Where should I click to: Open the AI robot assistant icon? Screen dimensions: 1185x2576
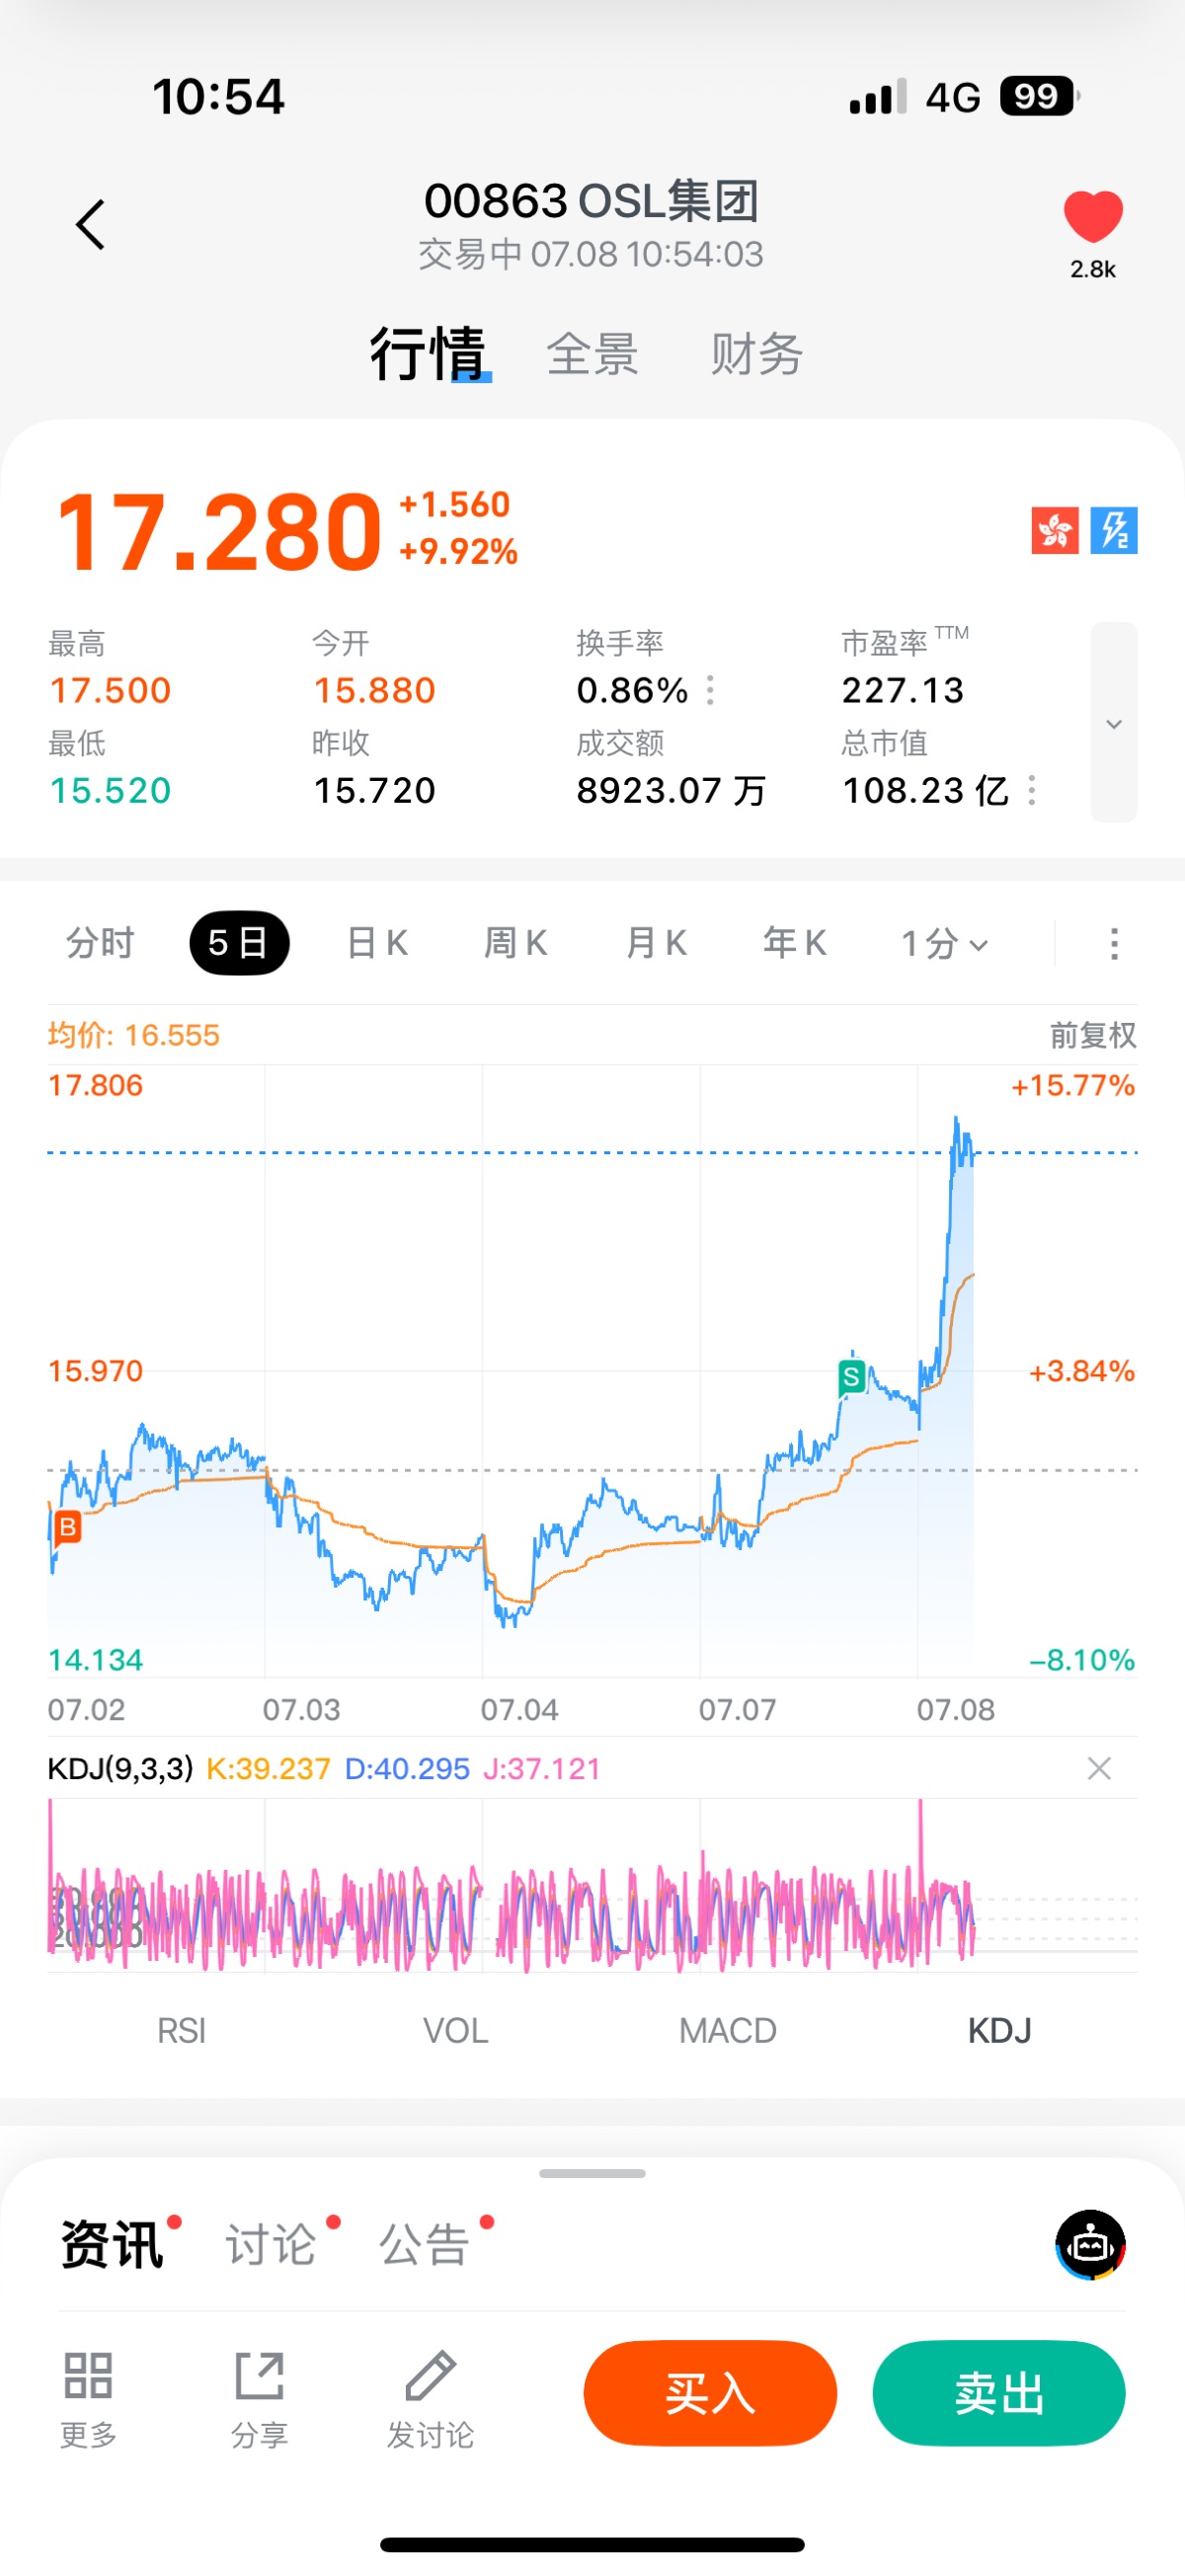tap(1090, 2245)
